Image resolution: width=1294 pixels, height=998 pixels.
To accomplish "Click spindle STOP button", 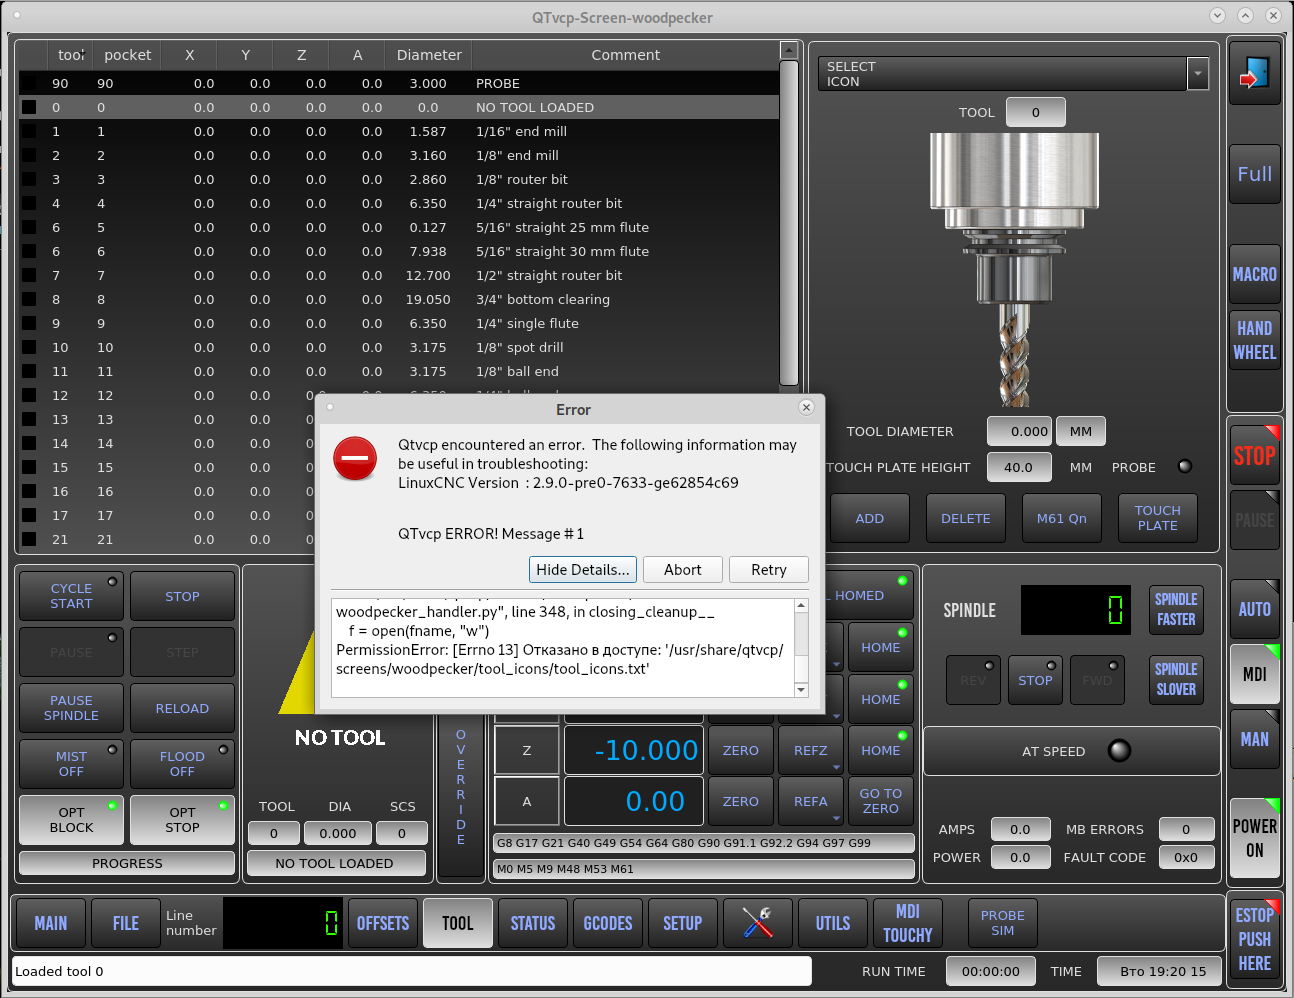I will [x=1035, y=680].
